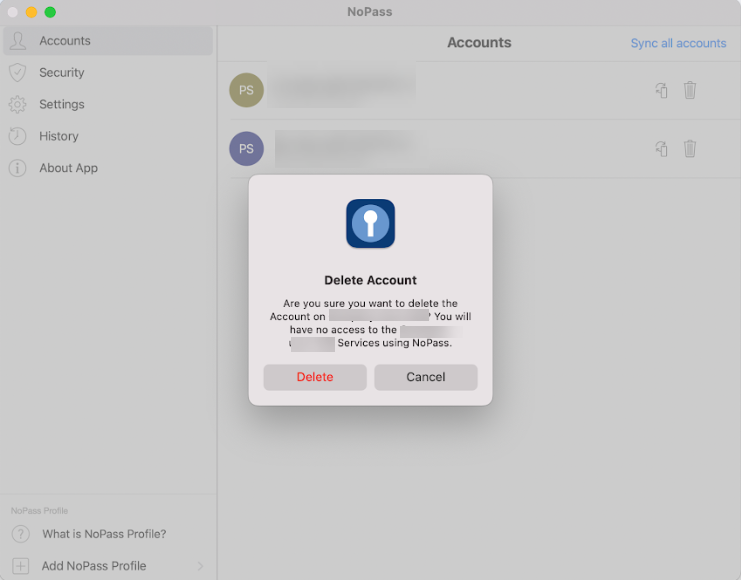This screenshot has width=741, height=580.
Task: Expand the Add NoPass Profile chevron
Action: tap(200, 566)
